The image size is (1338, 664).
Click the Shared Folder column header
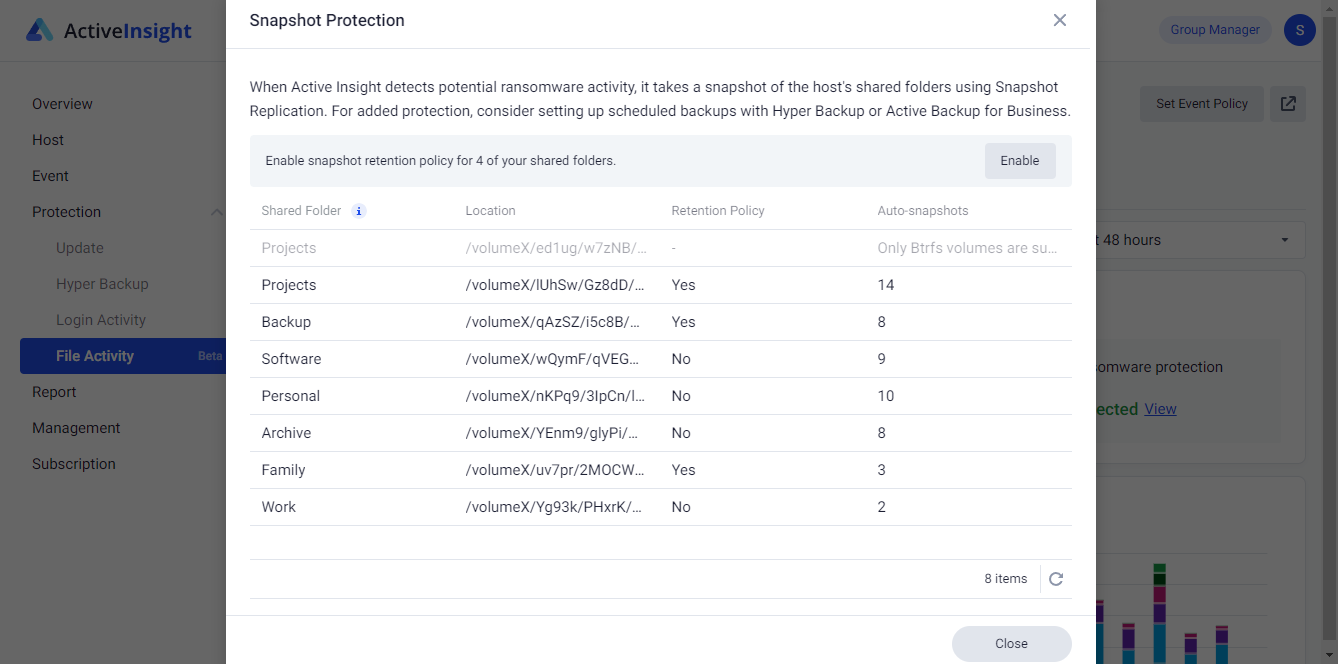pos(301,211)
